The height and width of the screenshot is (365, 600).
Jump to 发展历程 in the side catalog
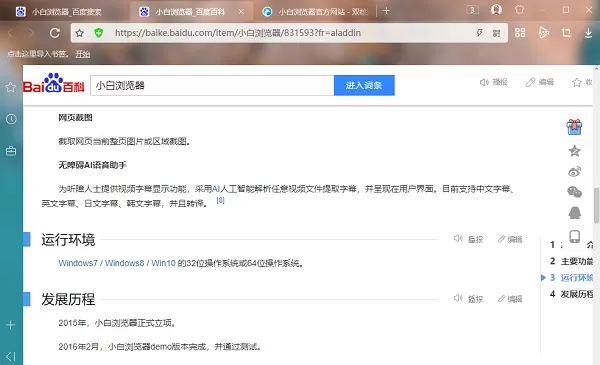(571, 294)
